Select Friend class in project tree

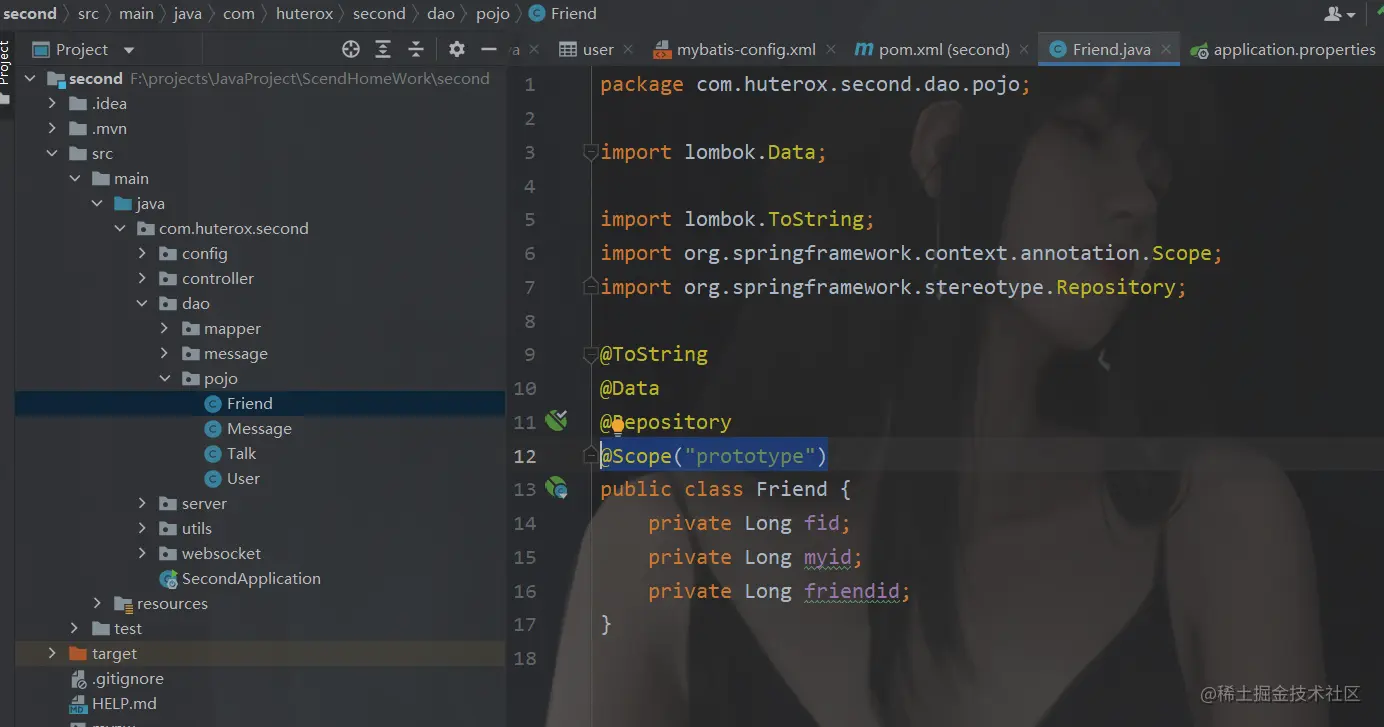click(x=260, y=404)
